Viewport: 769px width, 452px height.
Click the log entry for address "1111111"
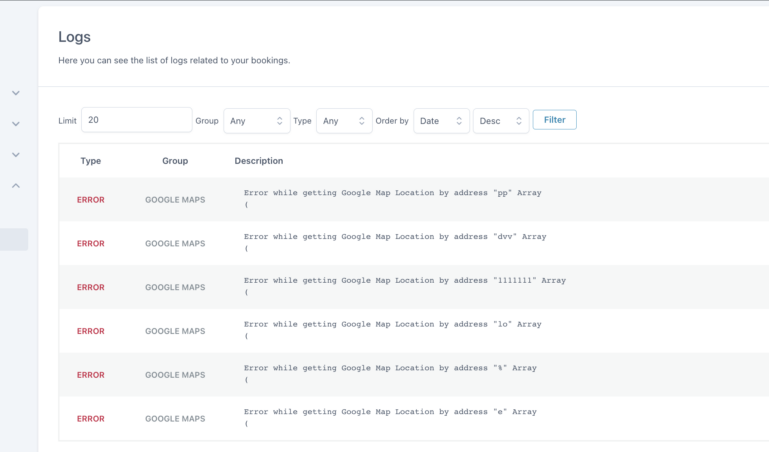(x=404, y=281)
